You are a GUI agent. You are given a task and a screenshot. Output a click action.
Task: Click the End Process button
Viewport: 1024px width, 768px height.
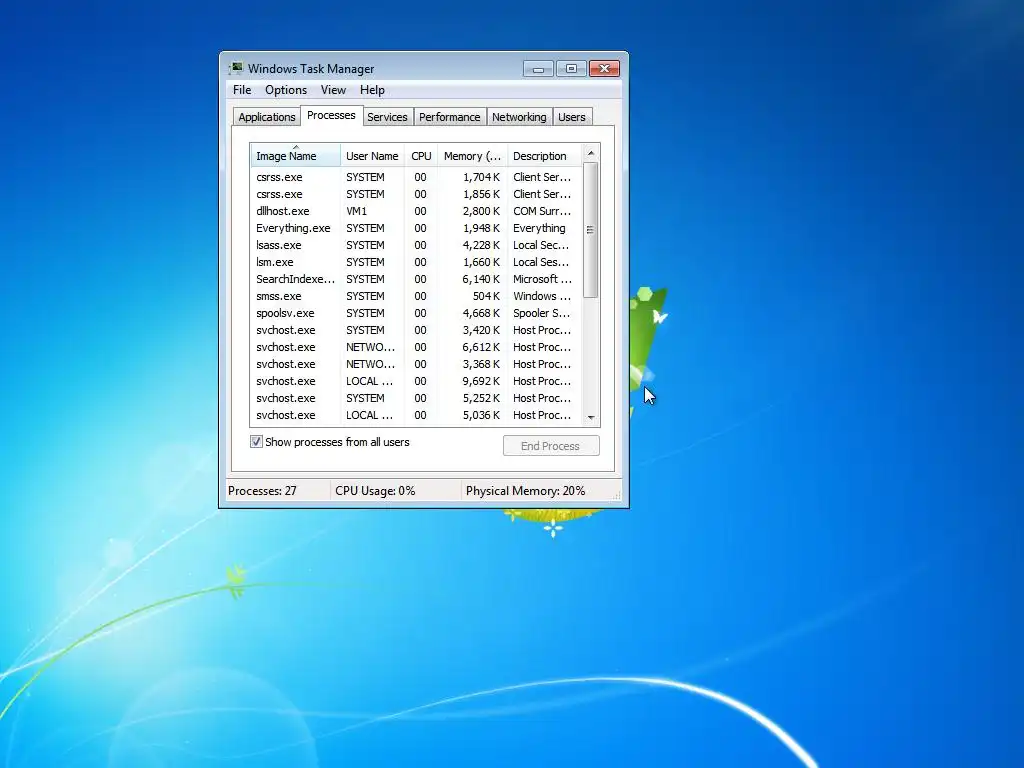point(551,446)
